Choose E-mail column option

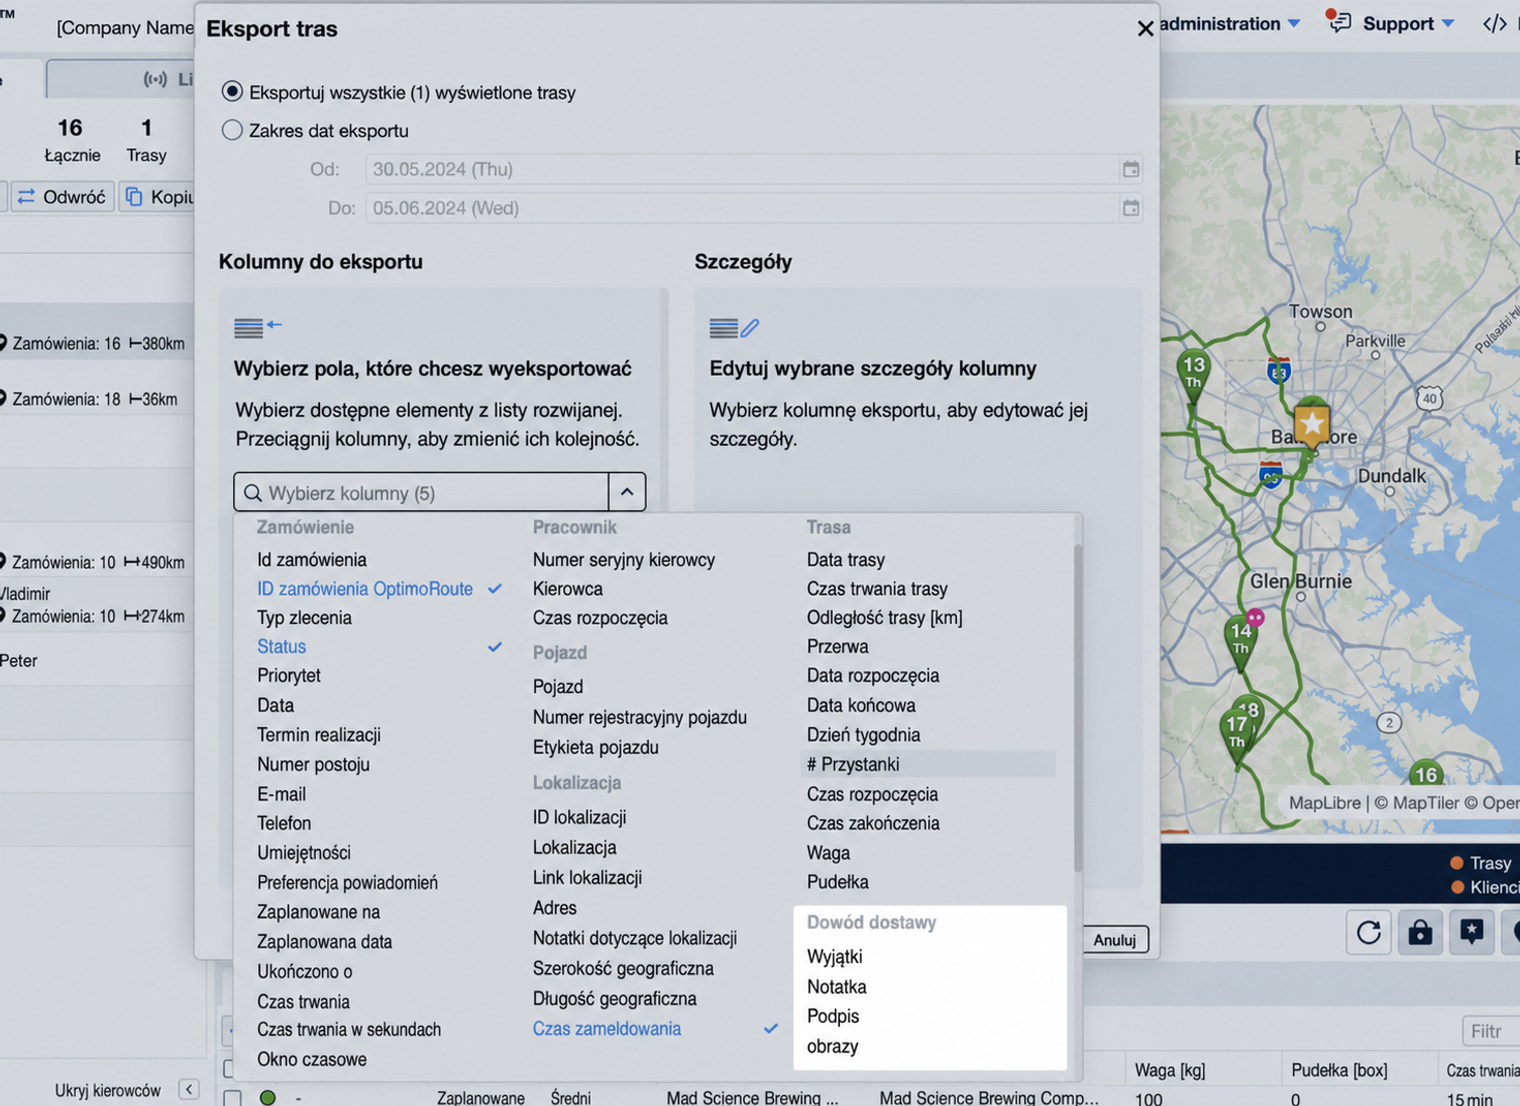click(281, 794)
